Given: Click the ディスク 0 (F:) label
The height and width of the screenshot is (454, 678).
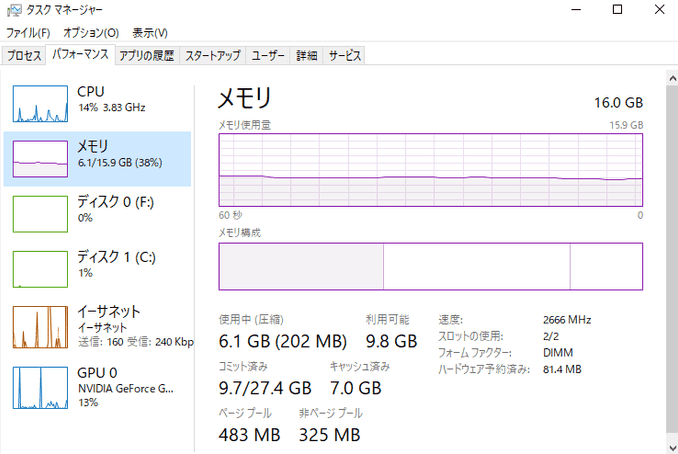Looking at the screenshot, I should (x=115, y=202).
